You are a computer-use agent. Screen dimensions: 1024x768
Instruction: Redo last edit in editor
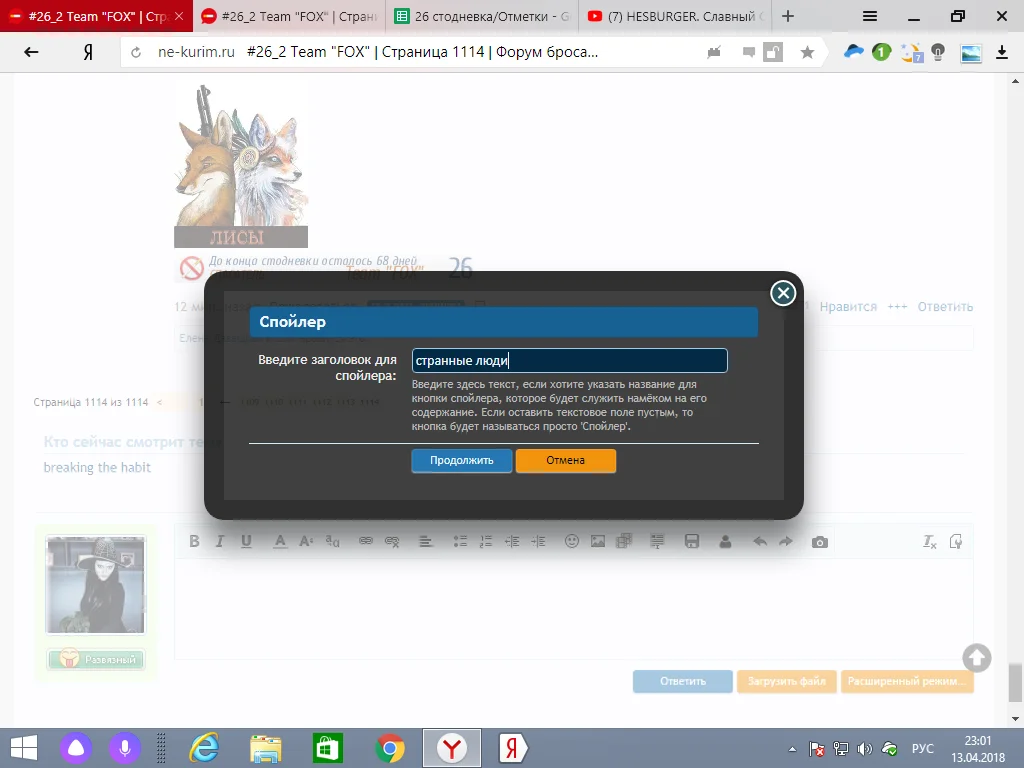[x=786, y=541]
